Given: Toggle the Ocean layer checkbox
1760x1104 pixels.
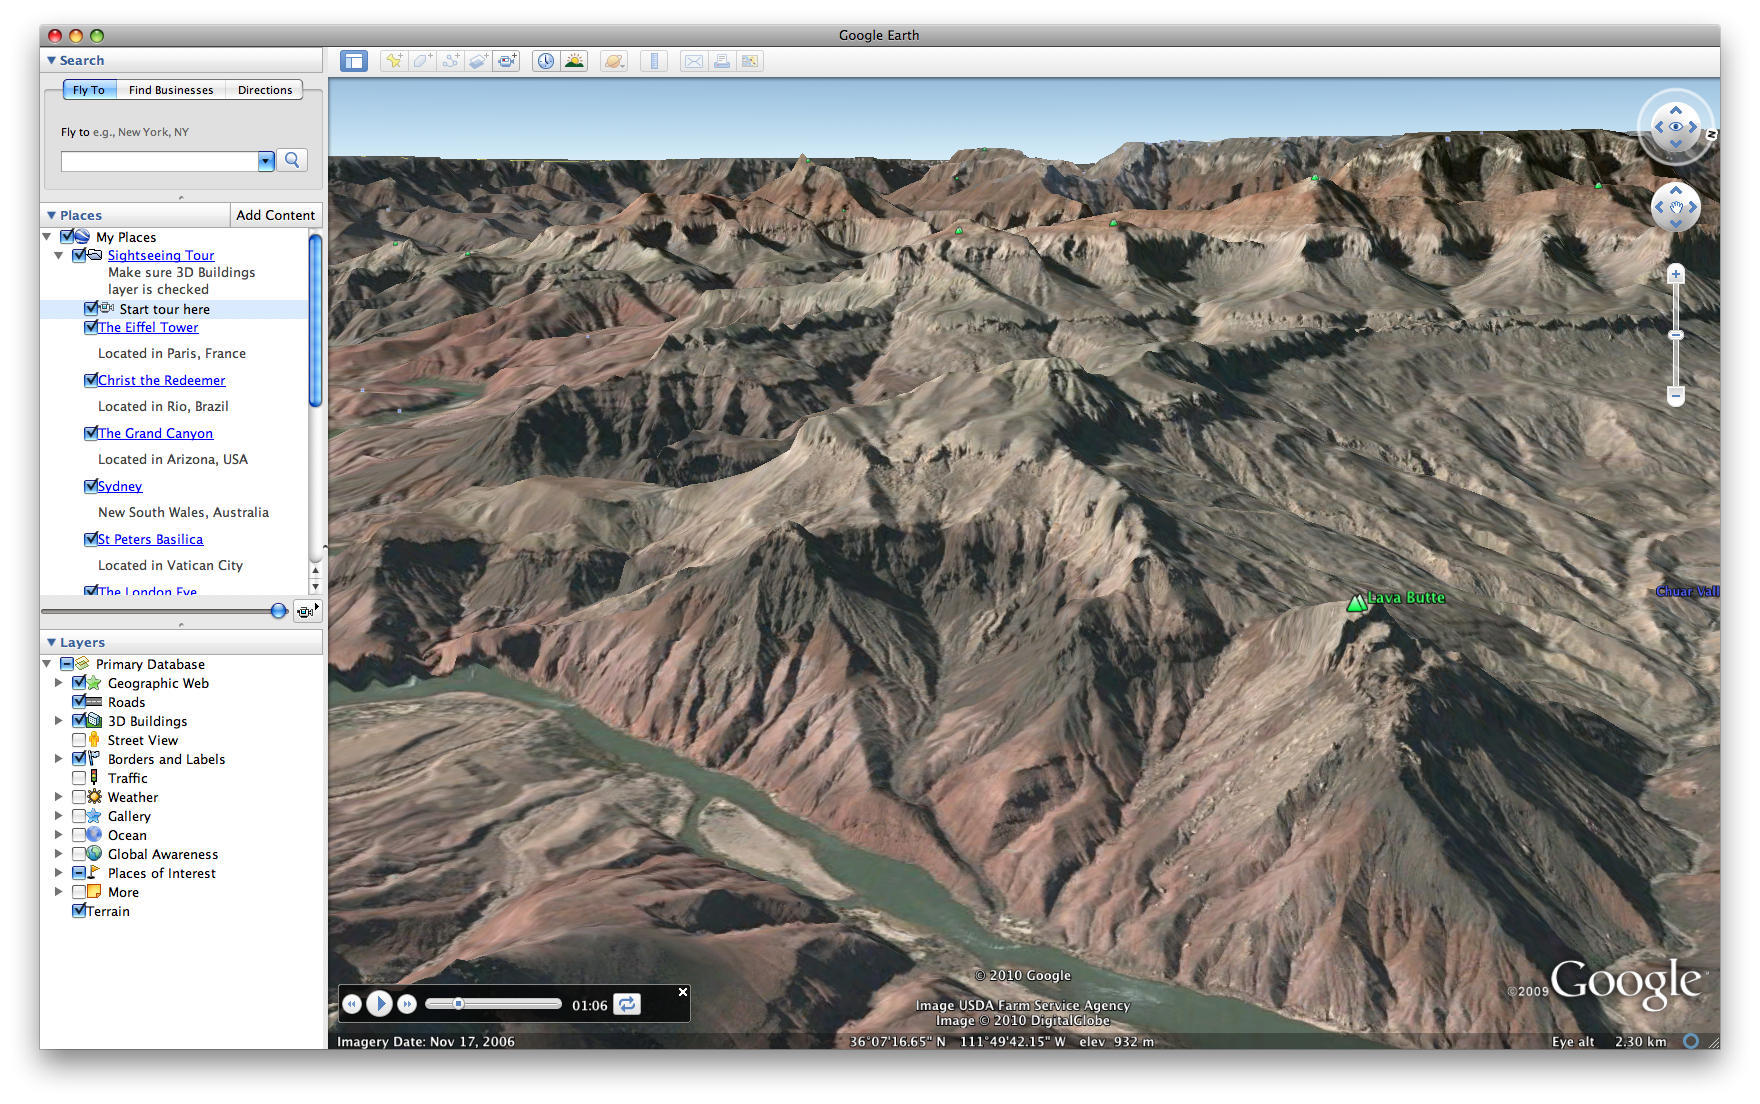Looking at the screenshot, I should 79,835.
